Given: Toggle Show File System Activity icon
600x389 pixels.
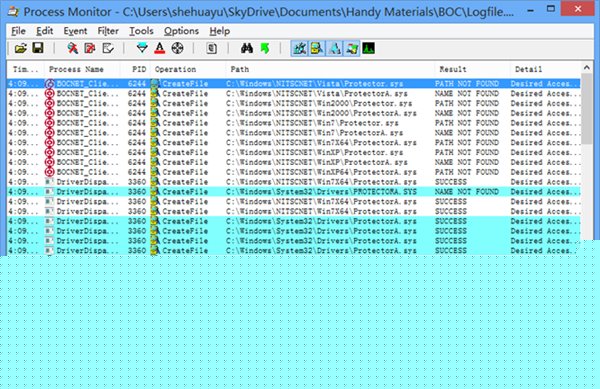Looking at the screenshot, I should tap(317, 49).
